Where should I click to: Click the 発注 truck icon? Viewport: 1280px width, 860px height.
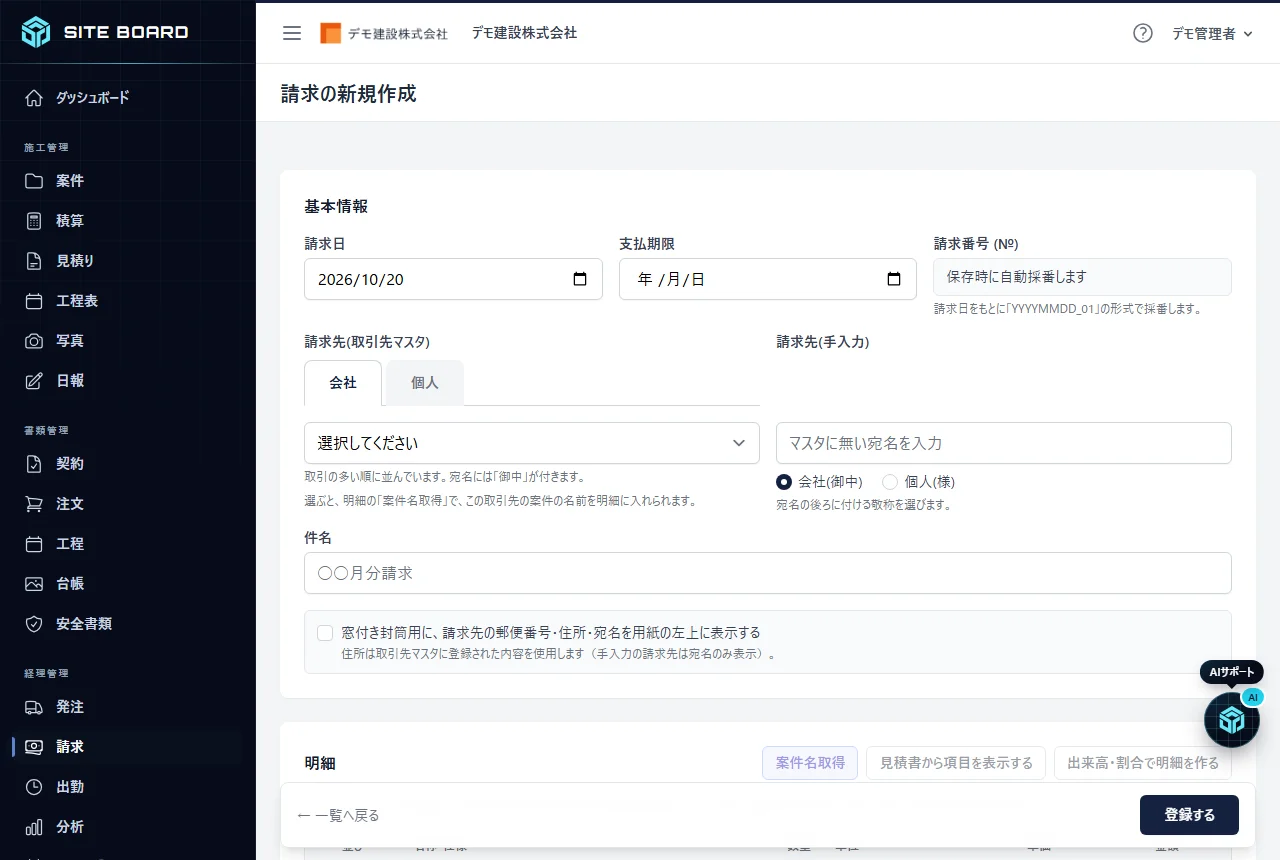(x=34, y=707)
